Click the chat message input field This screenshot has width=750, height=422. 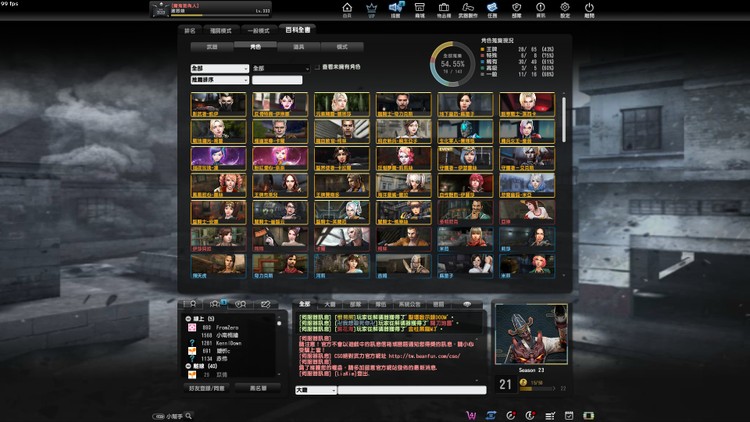point(412,390)
